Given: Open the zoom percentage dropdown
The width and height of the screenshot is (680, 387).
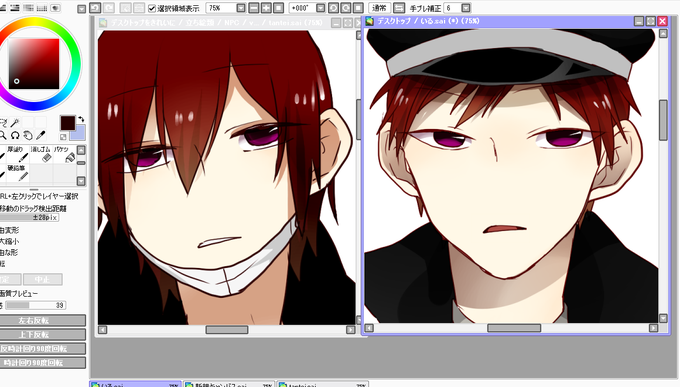Looking at the screenshot, I should click(x=241, y=8).
